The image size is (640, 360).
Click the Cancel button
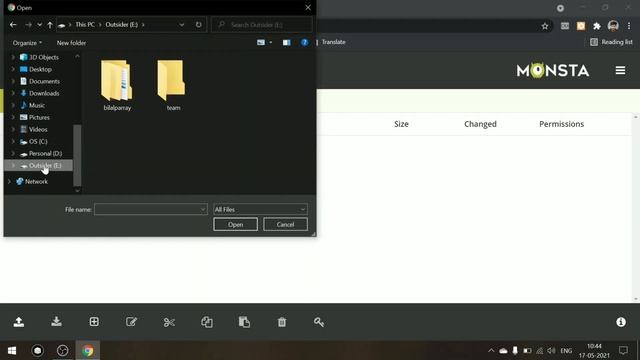285,224
